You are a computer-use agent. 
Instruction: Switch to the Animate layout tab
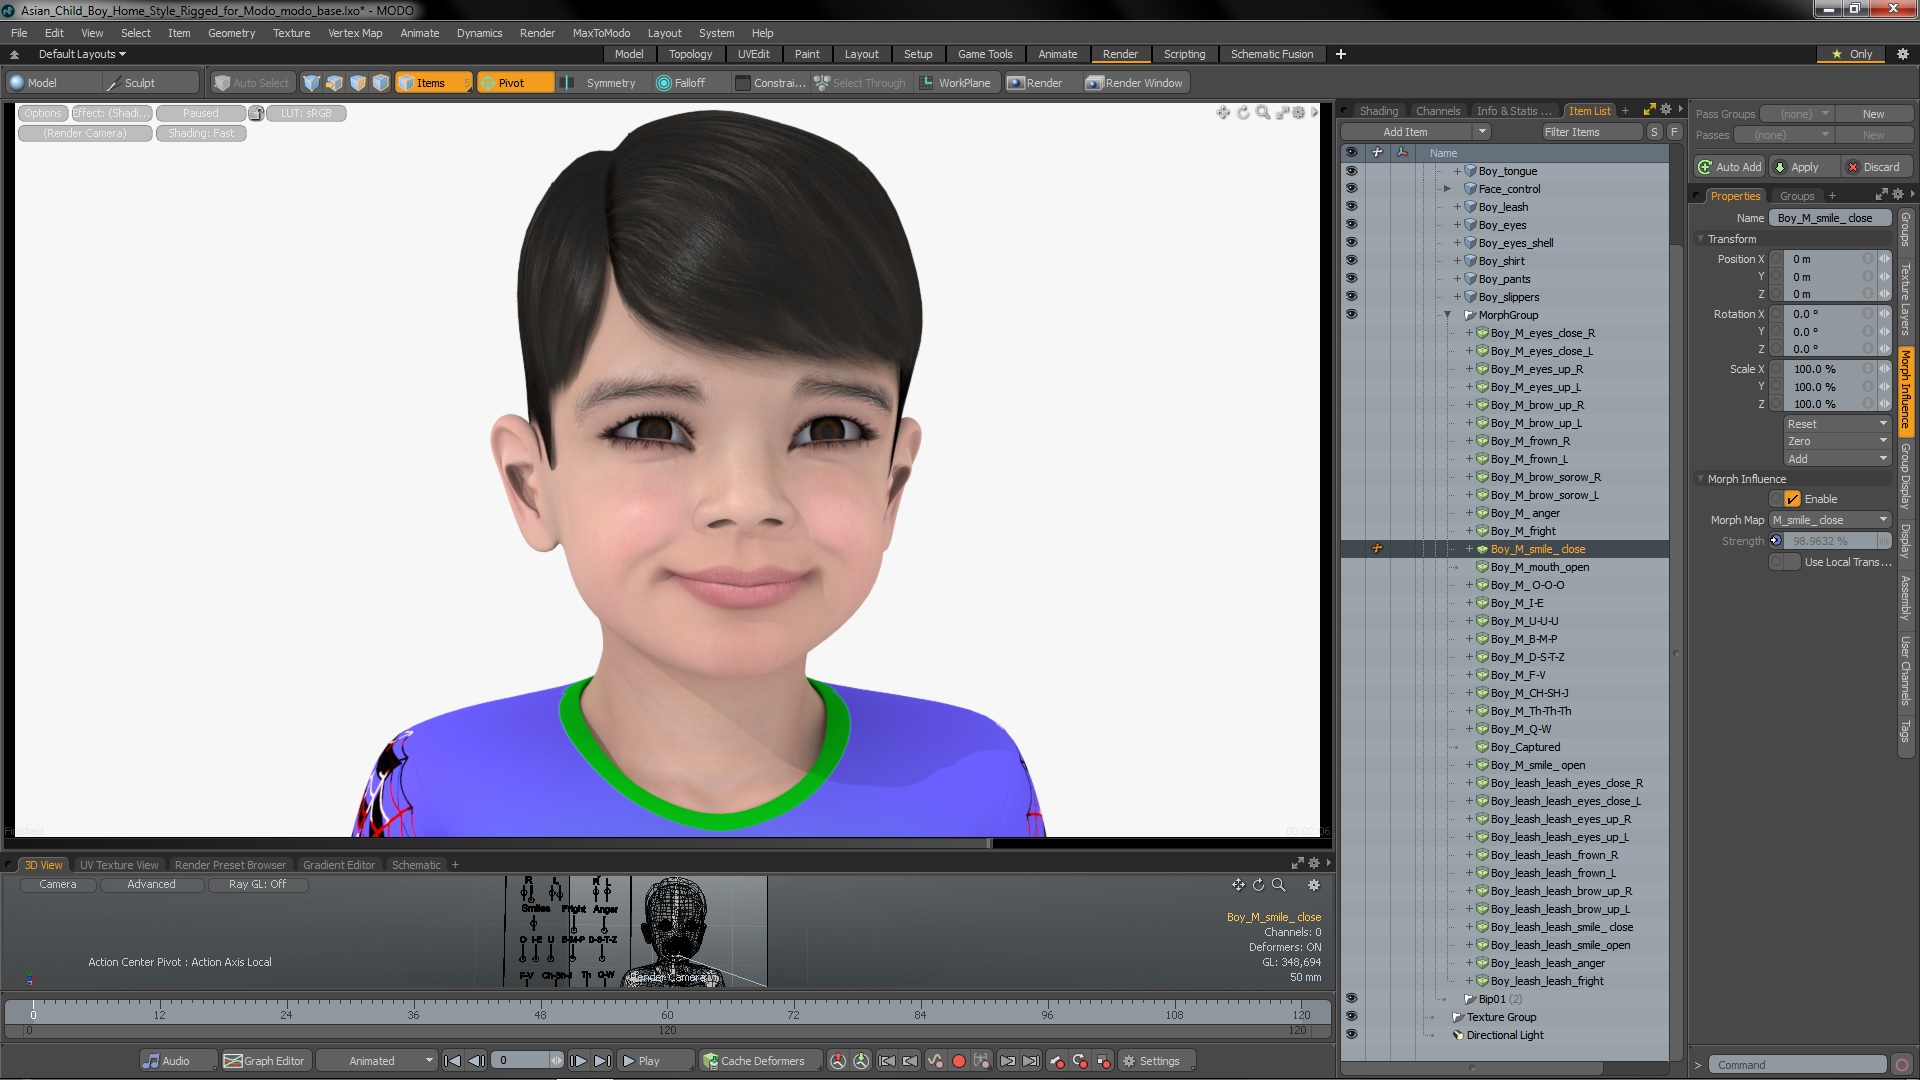click(1057, 54)
